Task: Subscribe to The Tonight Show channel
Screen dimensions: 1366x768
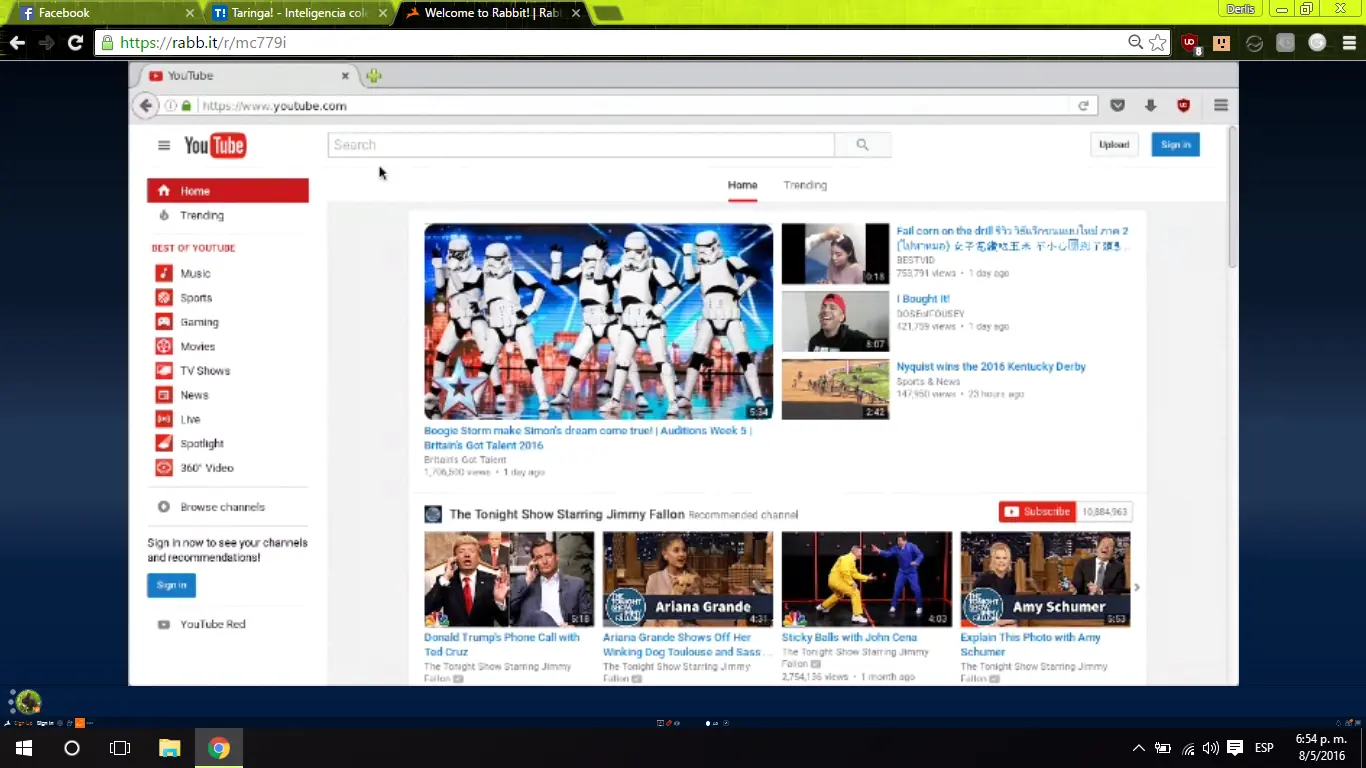Action: [1037, 512]
